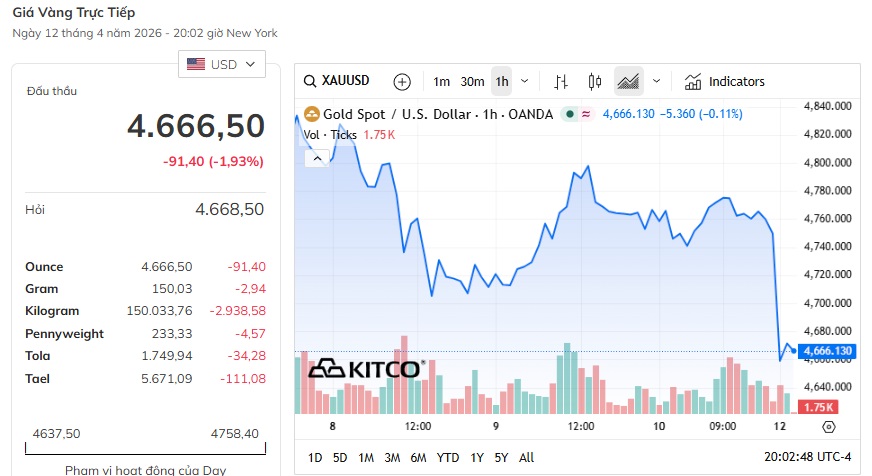Open the Indicators panel
The image size is (872, 476).
coord(725,81)
